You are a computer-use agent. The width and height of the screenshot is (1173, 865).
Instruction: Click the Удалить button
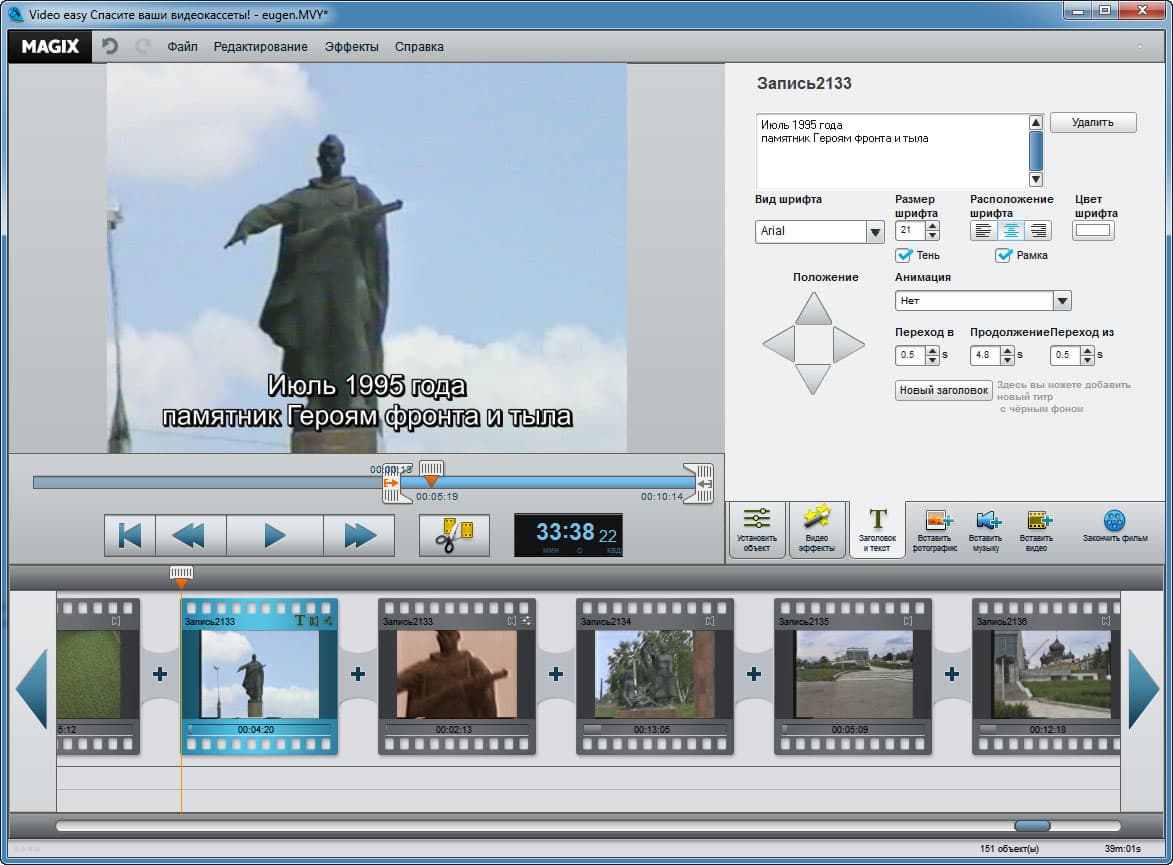point(1092,122)
